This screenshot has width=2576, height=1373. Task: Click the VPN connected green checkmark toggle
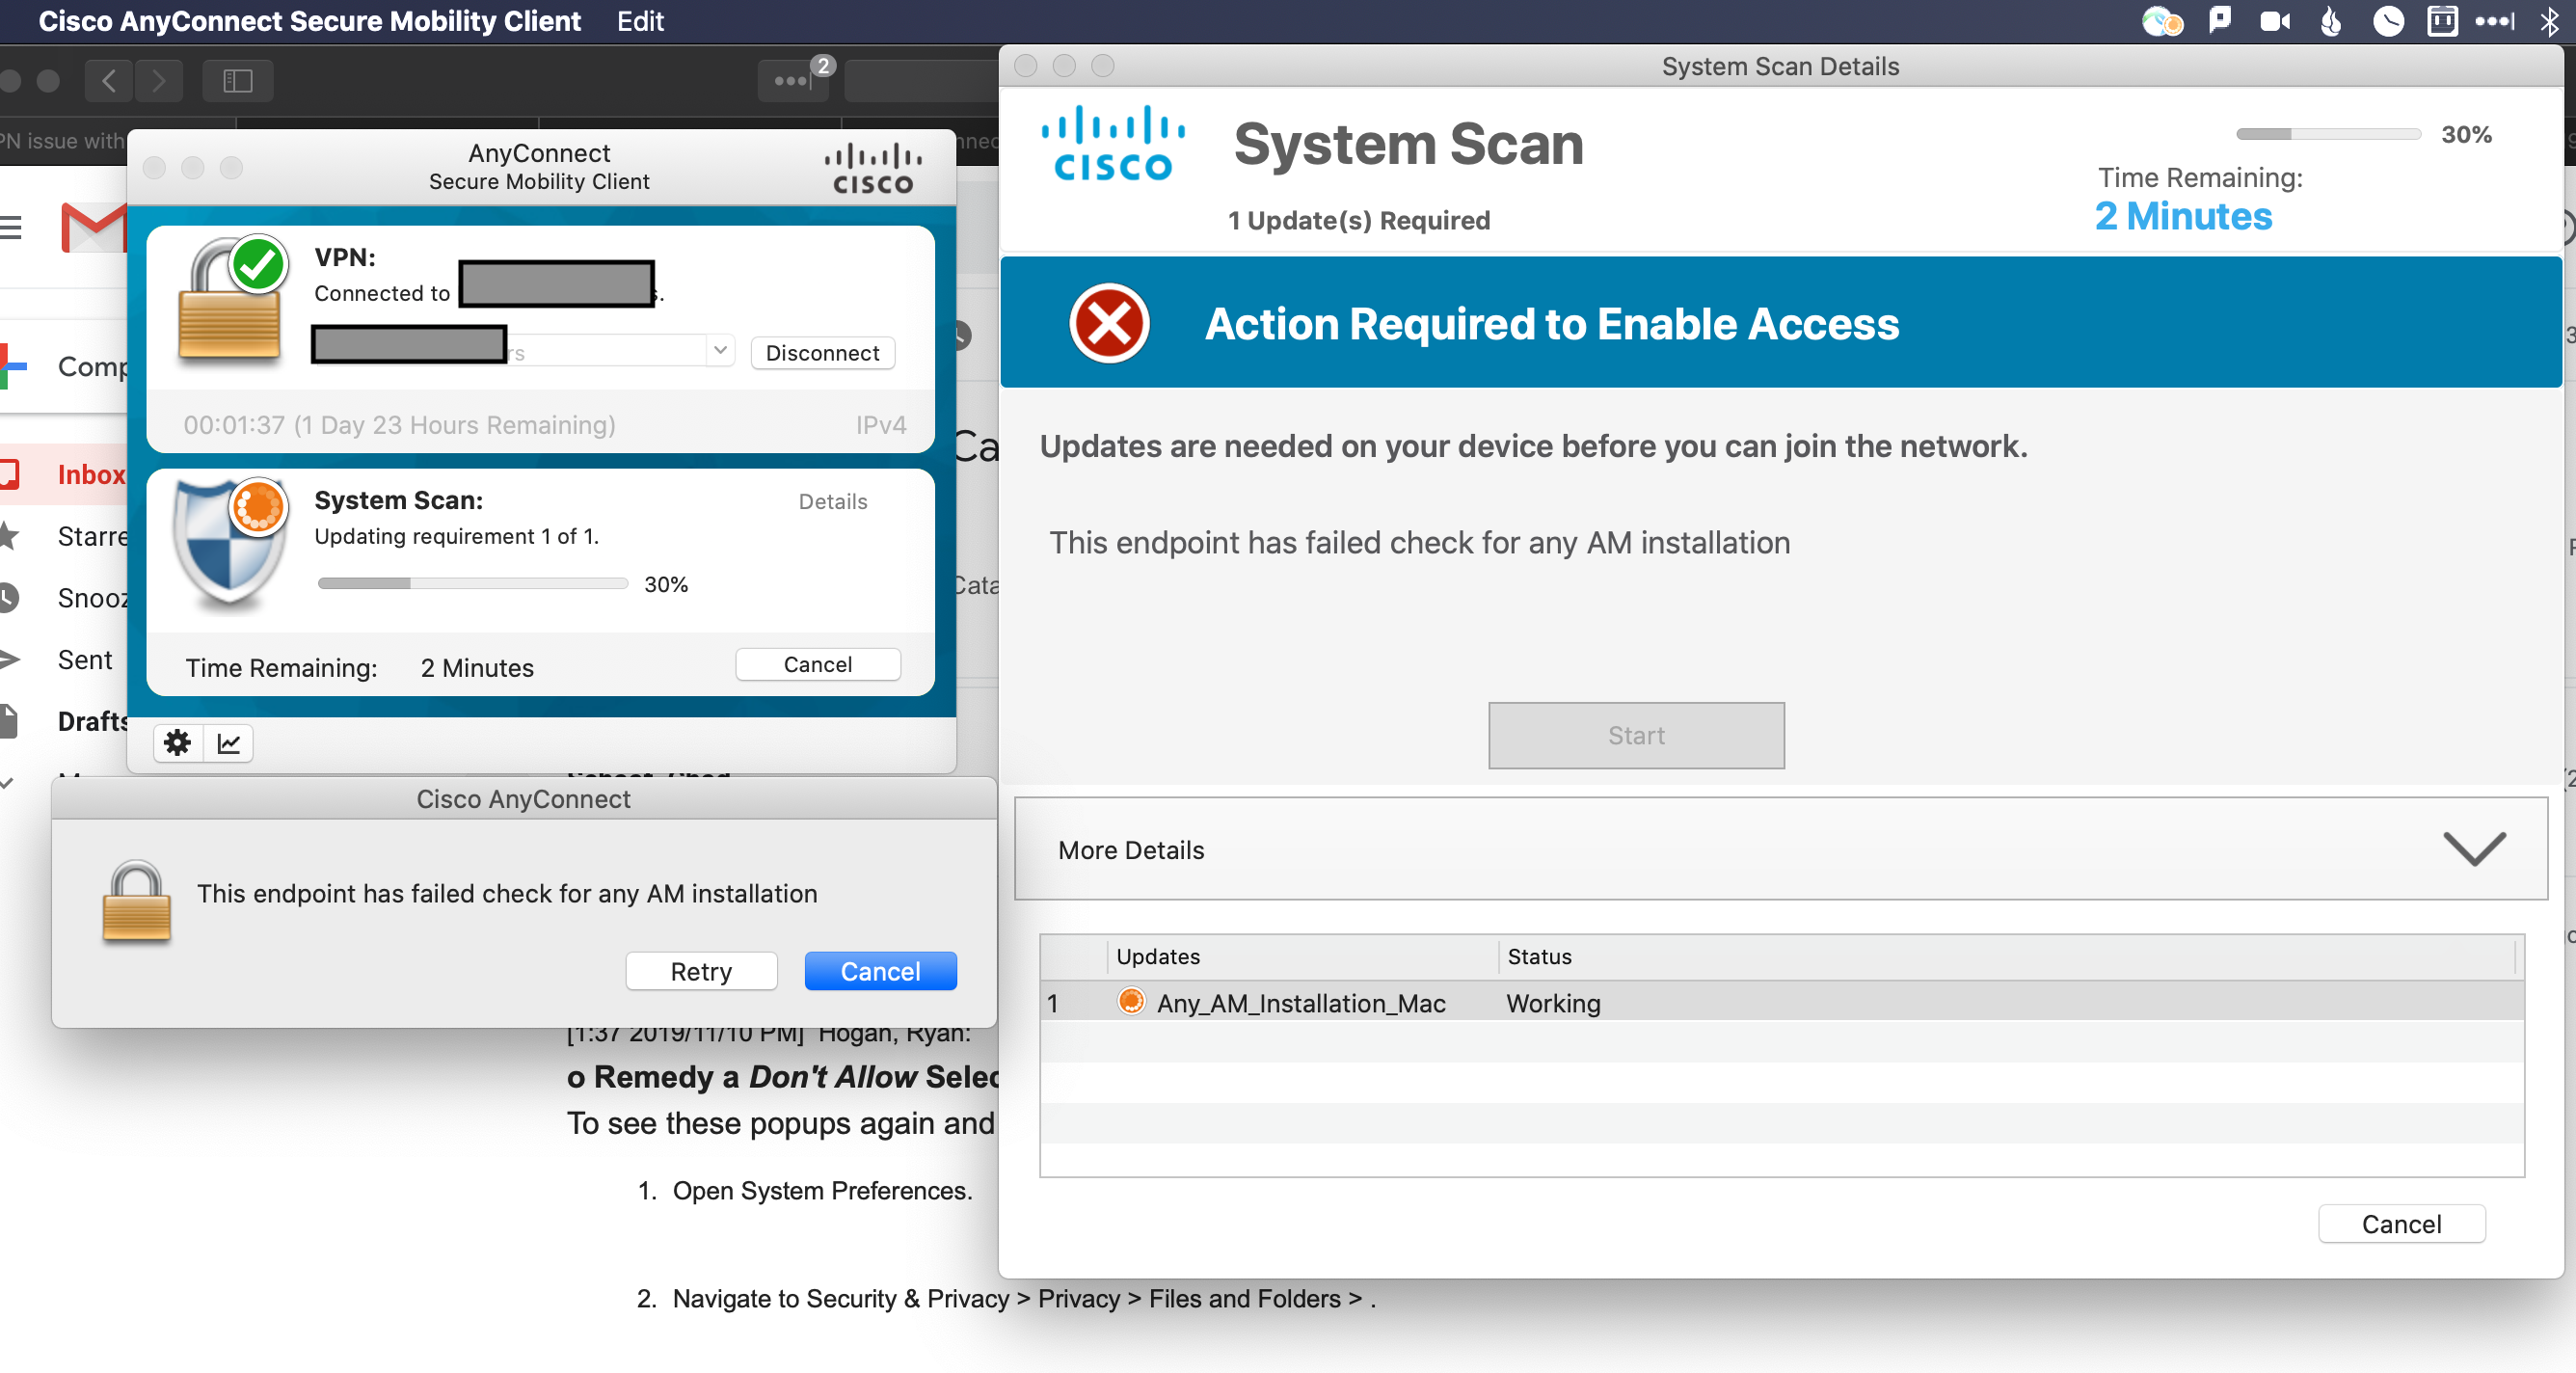[x=253, y=260]
